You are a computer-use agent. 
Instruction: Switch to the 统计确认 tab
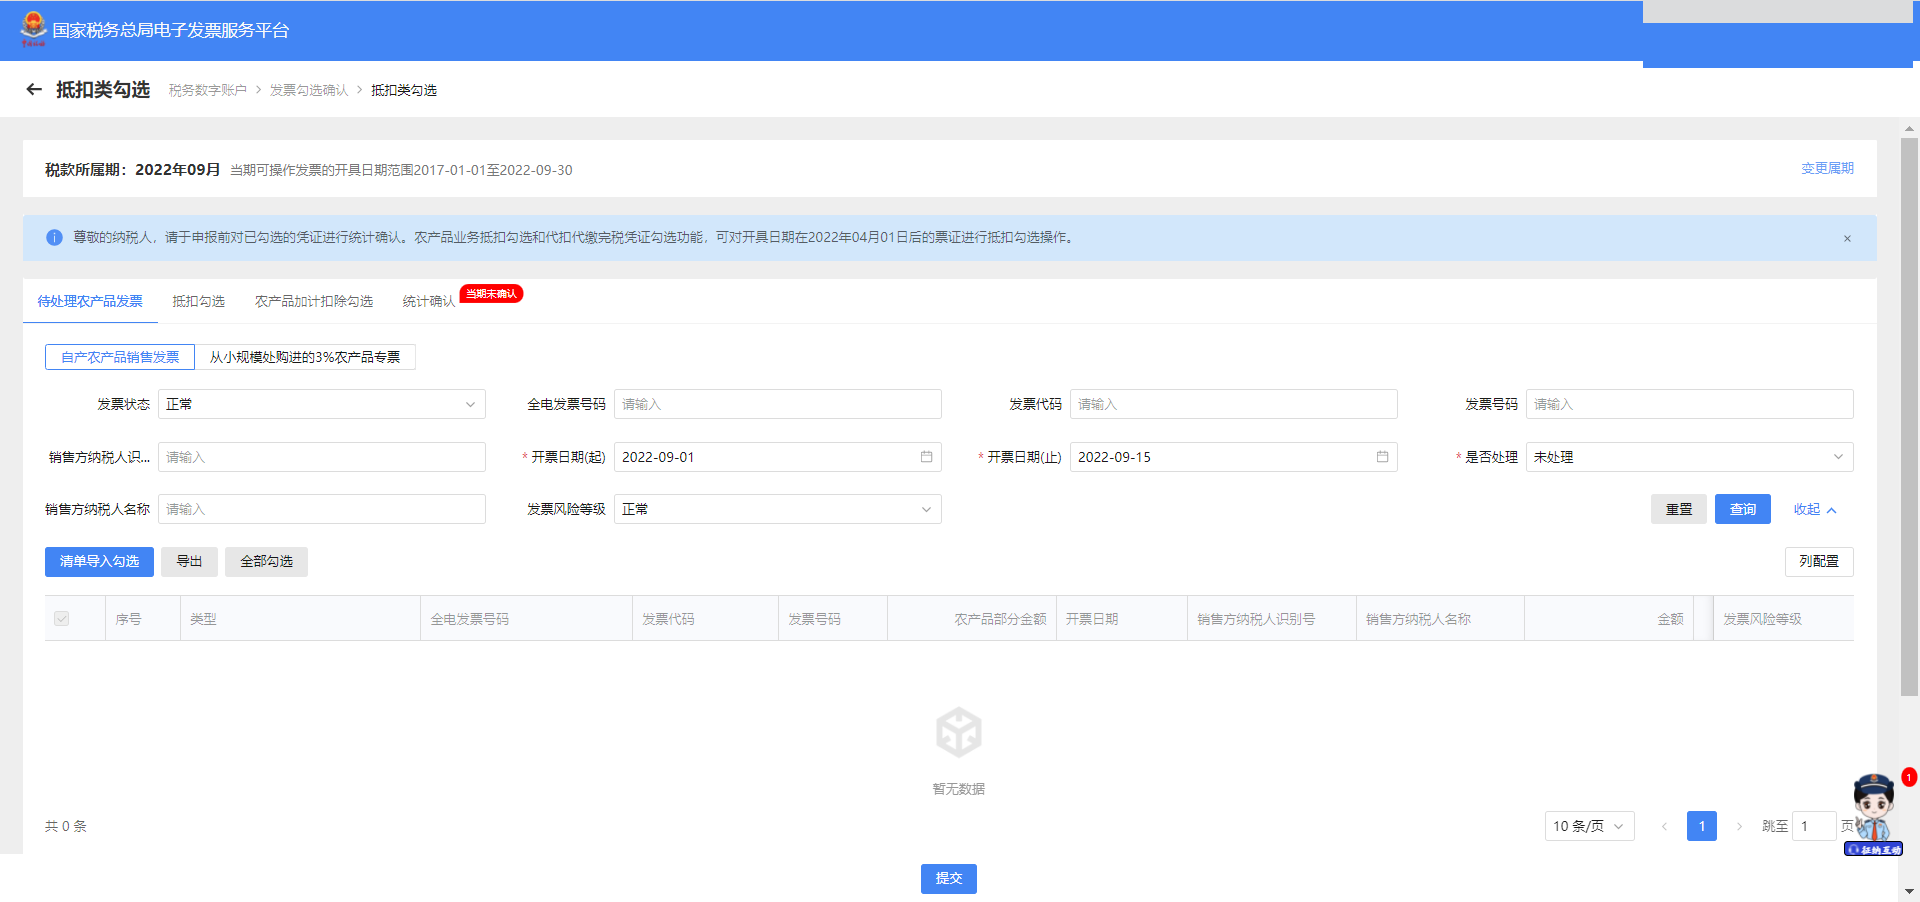428,302
